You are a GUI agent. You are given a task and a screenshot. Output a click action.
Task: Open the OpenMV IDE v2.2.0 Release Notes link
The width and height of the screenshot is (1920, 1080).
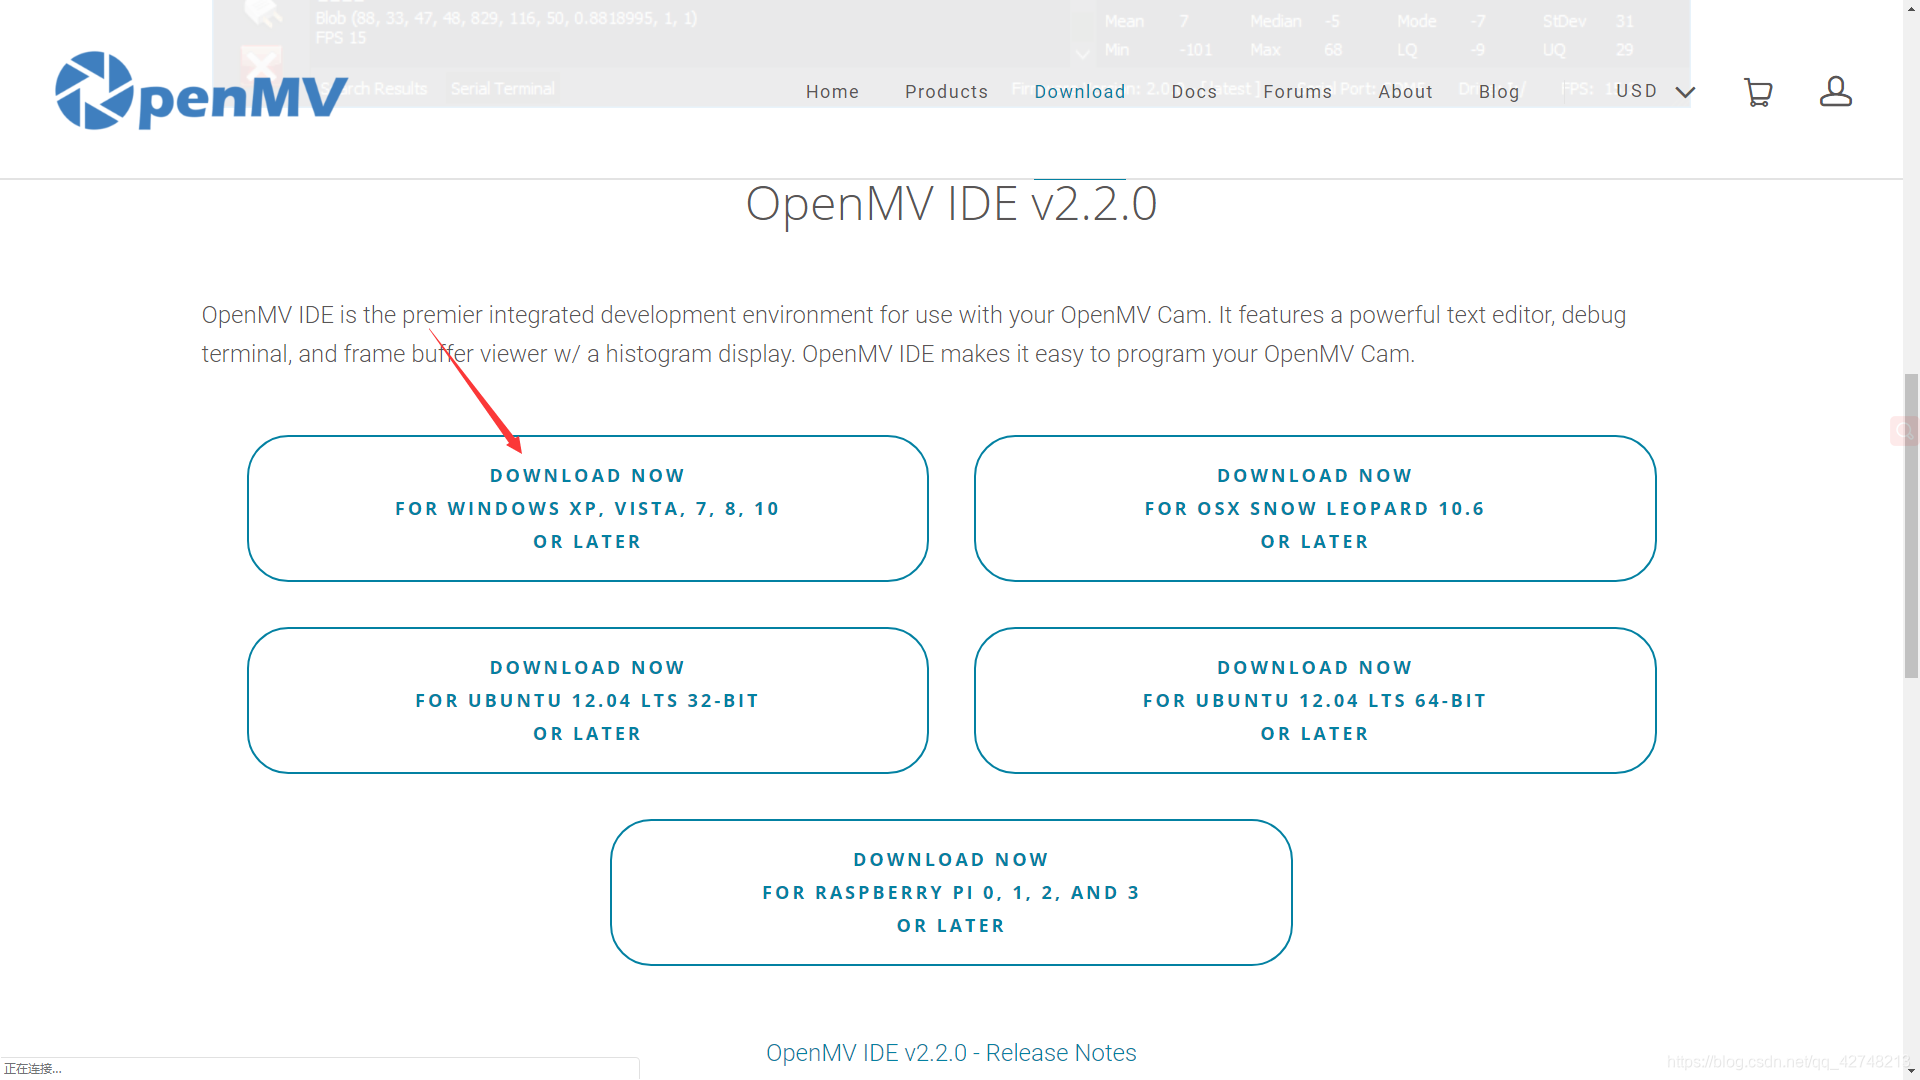(x=951, y=1052)
